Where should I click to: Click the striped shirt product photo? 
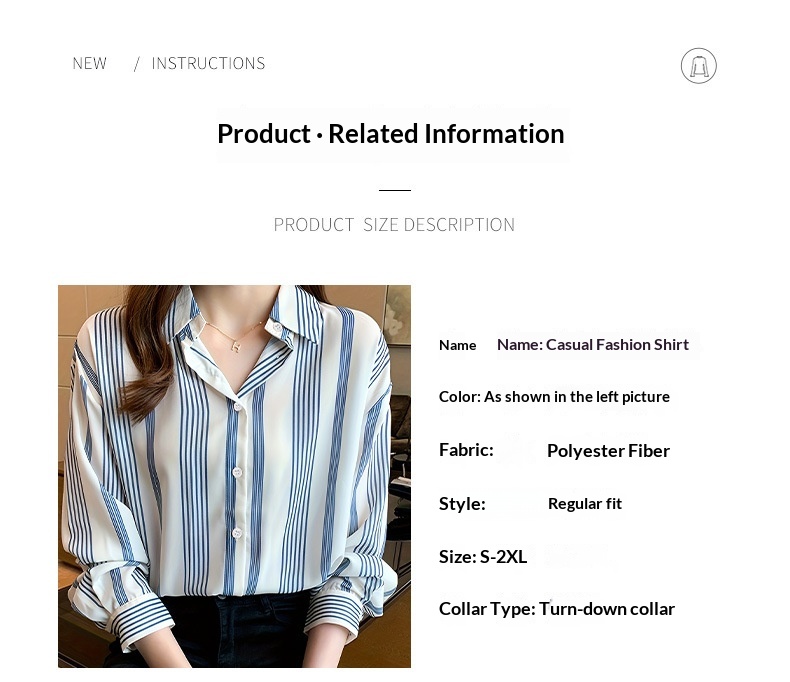click(234, 476)
